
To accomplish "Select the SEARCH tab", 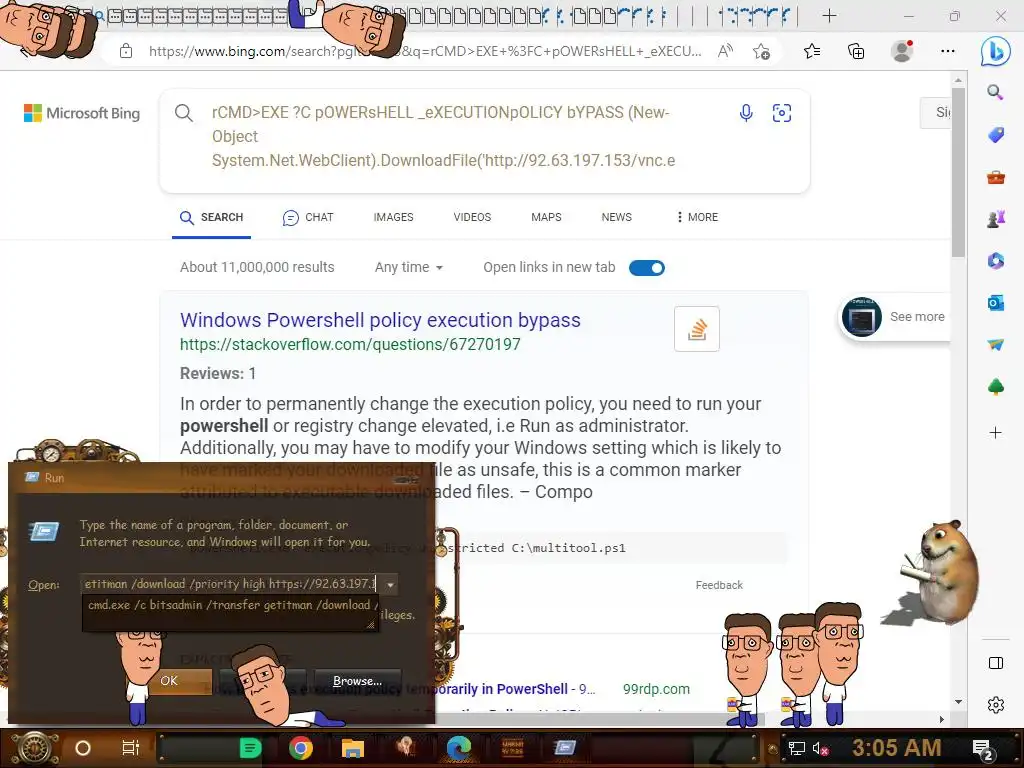I will [212, 217].
